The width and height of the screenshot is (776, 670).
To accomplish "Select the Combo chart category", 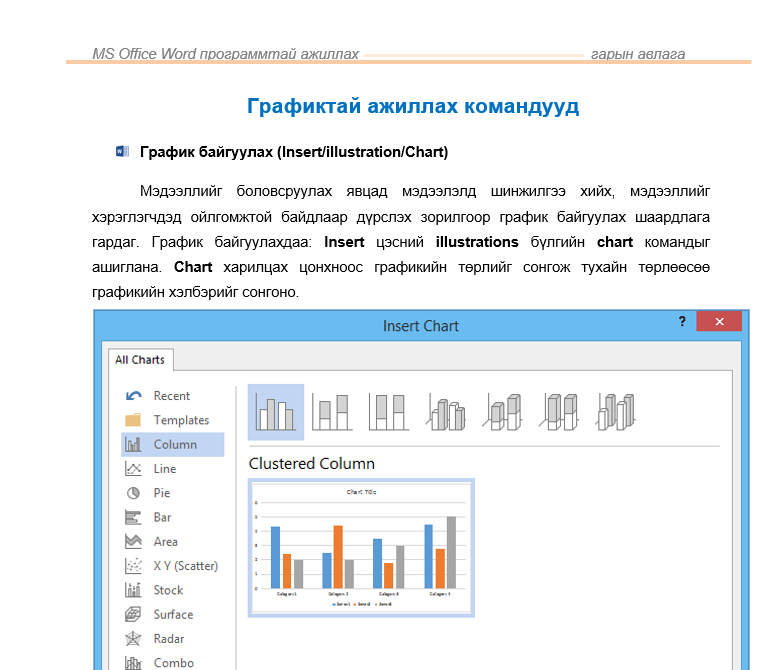I will (172, 662).
